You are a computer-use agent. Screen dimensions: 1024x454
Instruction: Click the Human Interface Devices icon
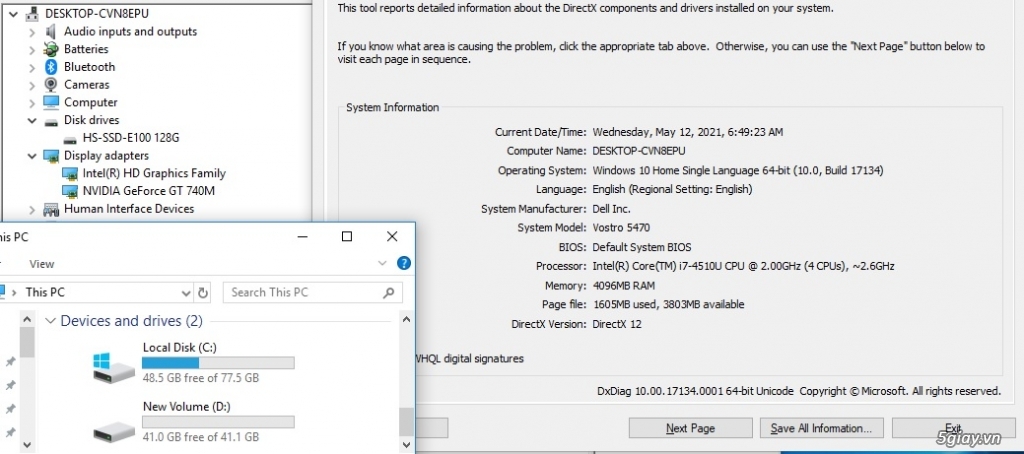pyautogui.click(x=51, y=209)
